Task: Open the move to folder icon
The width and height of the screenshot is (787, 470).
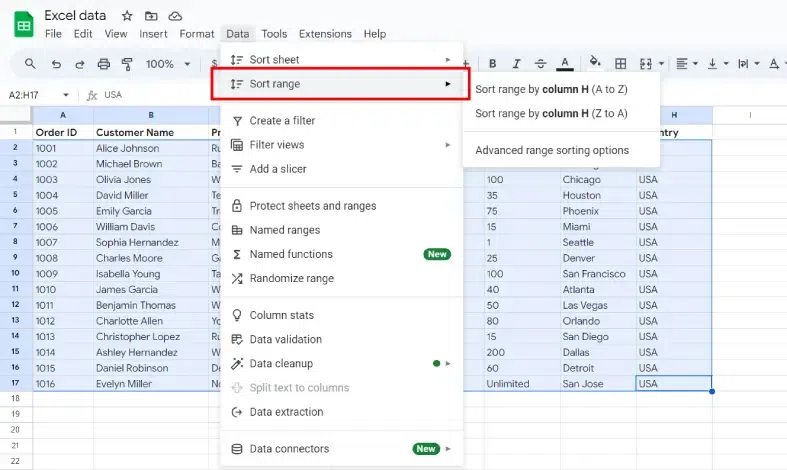Action: pyautogui.click(x=151, y=16)
